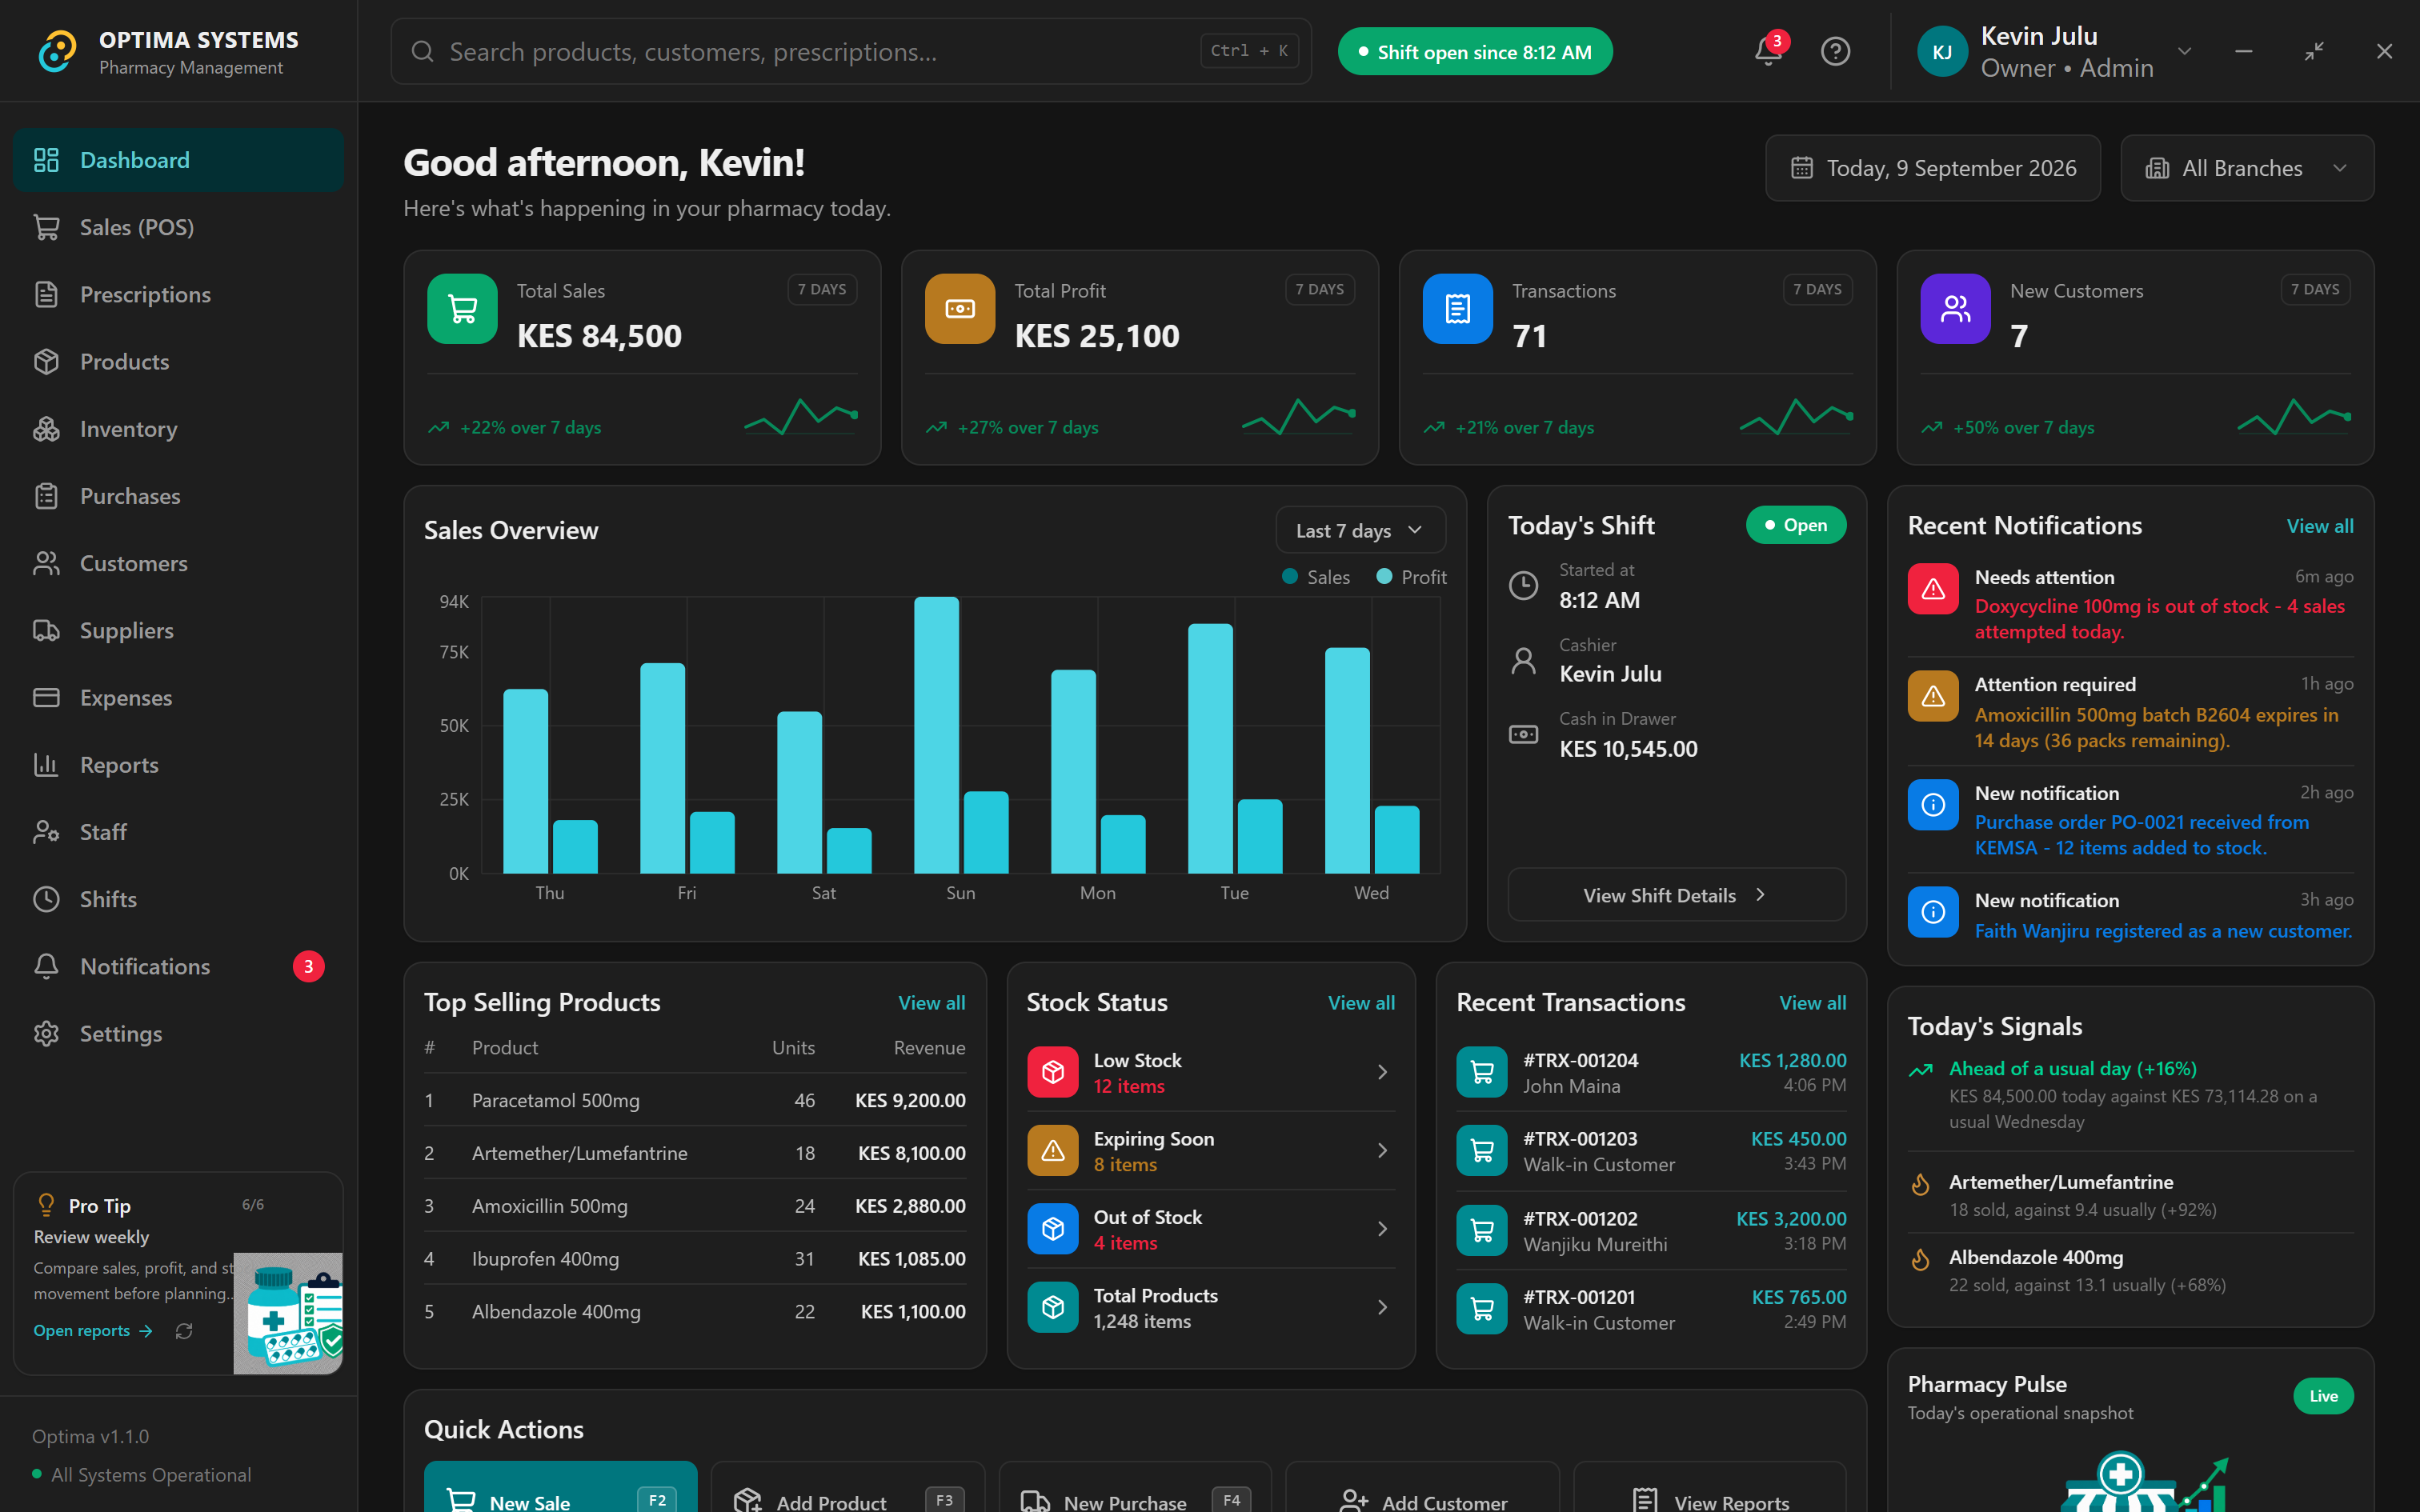The width and height of the screenshot is (2420, 1512).
Task: Click the info icon for Faith Wanjiru notification
Action: pyautogui.click(x=1933, y=912)
